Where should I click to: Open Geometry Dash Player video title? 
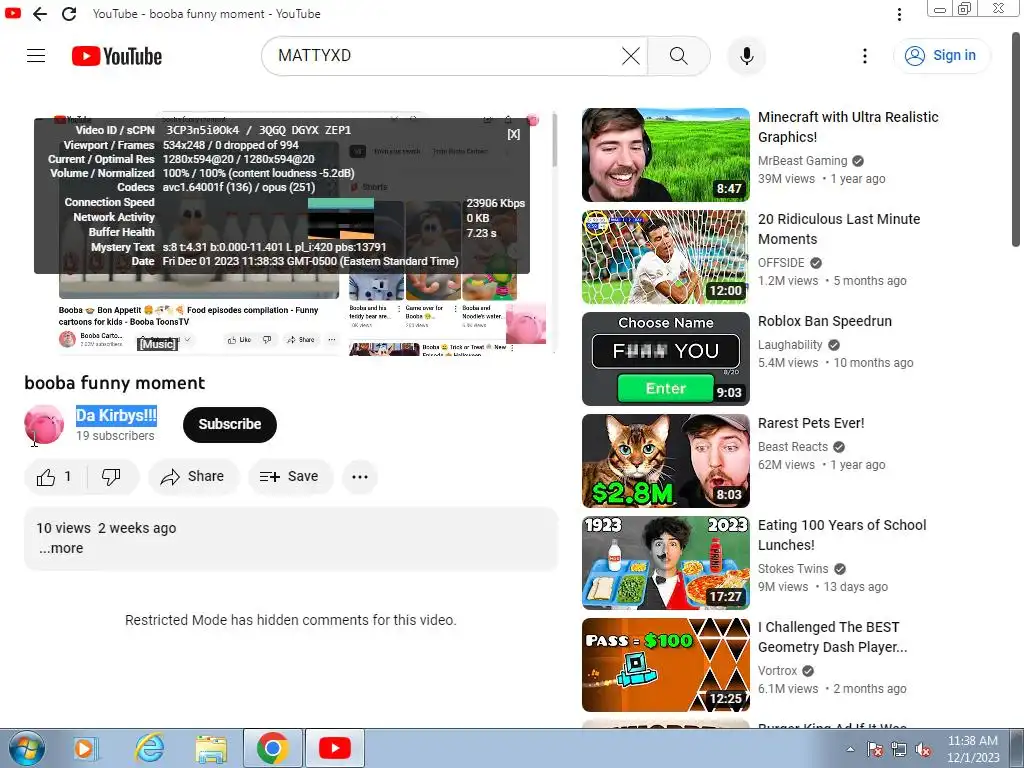[832, 637]
